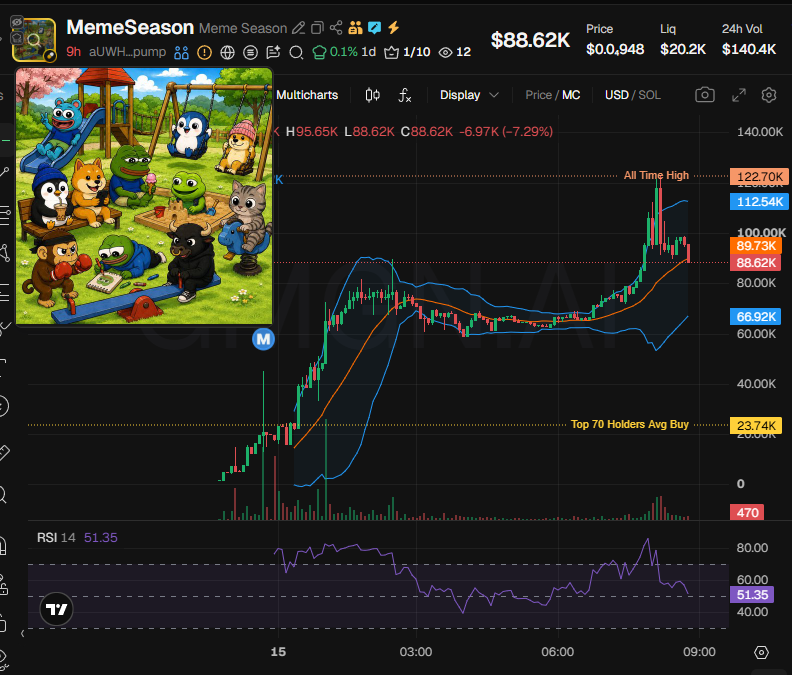792x675 pixels.
Task: Click the All Time High label
Action: (x=656, y=175)
